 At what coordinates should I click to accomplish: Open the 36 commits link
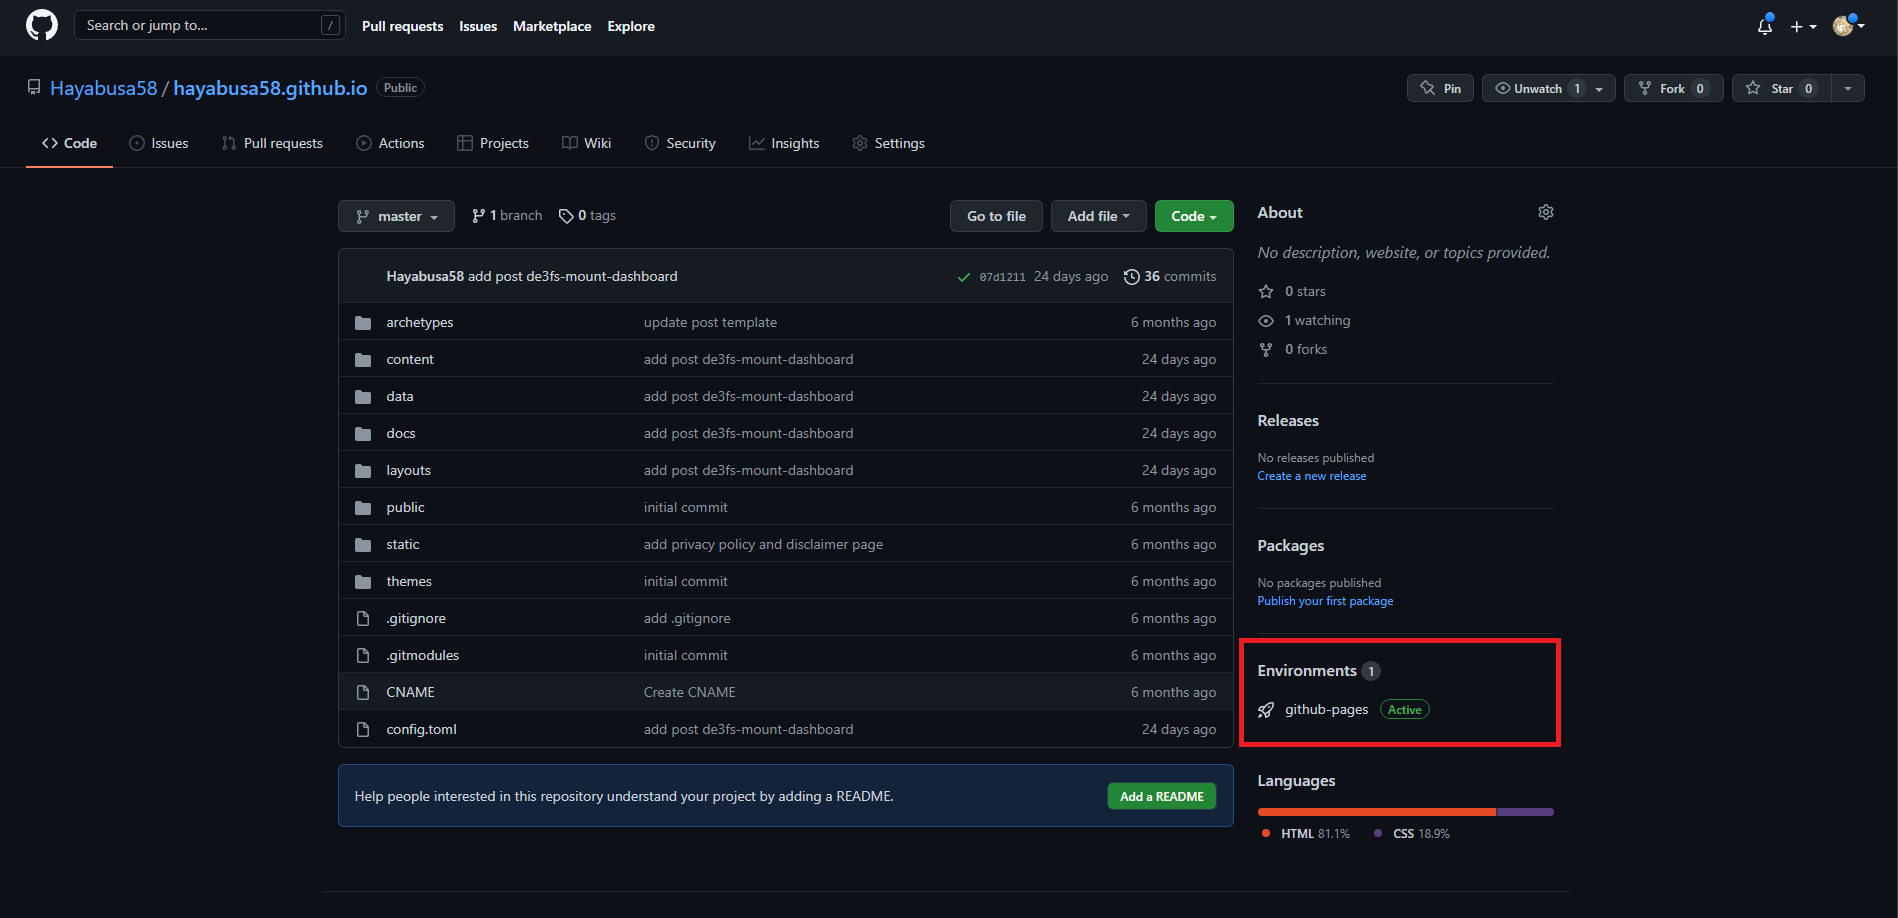1170,277
